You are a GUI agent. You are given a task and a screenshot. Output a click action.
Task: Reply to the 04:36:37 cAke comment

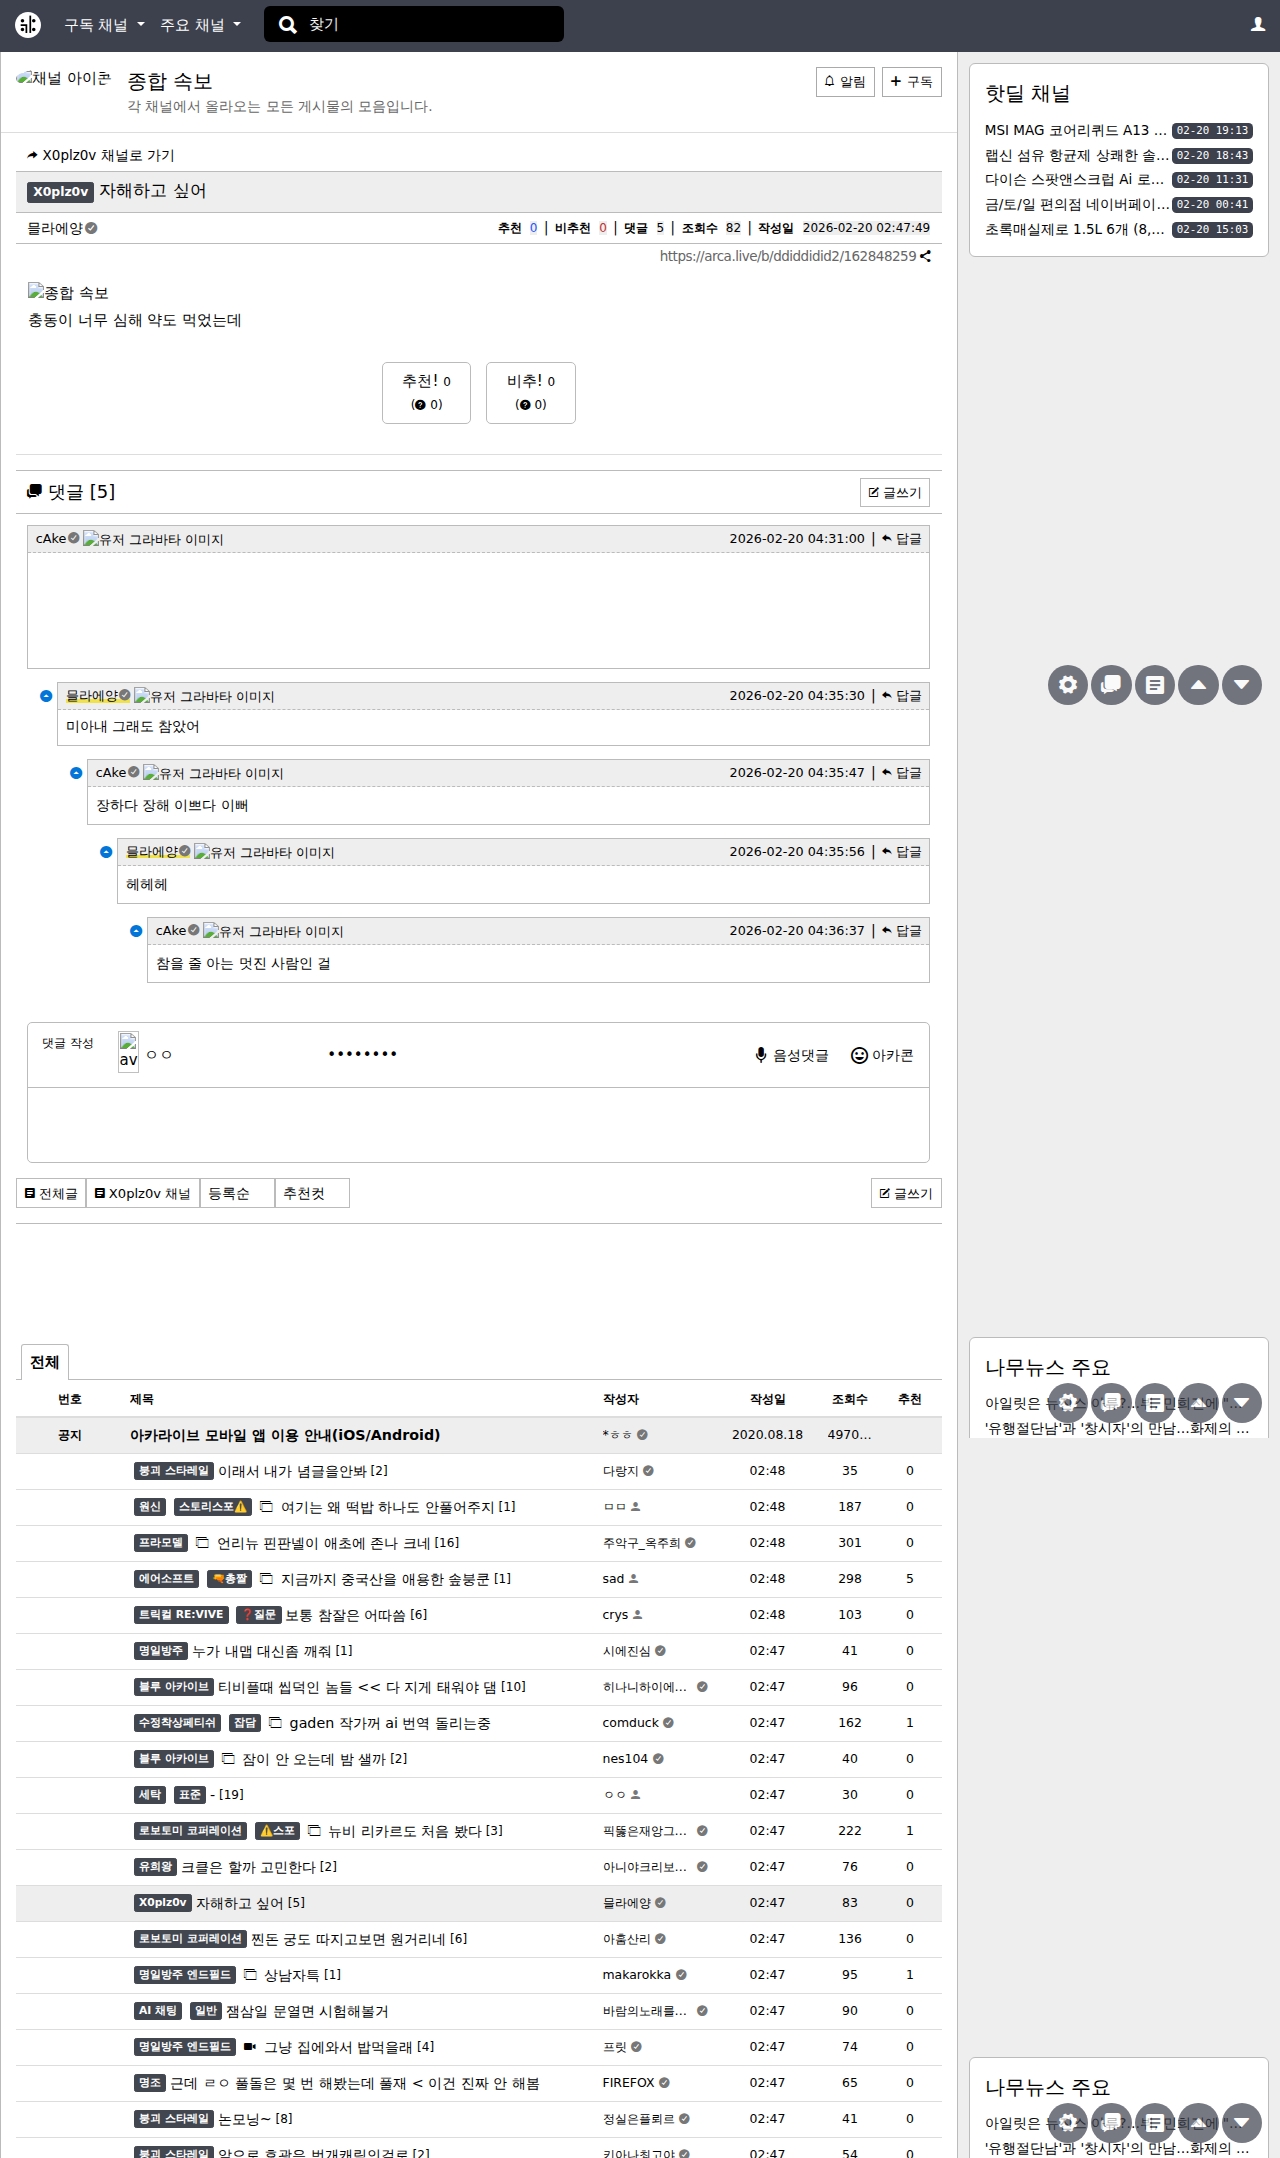click(901, 931)
